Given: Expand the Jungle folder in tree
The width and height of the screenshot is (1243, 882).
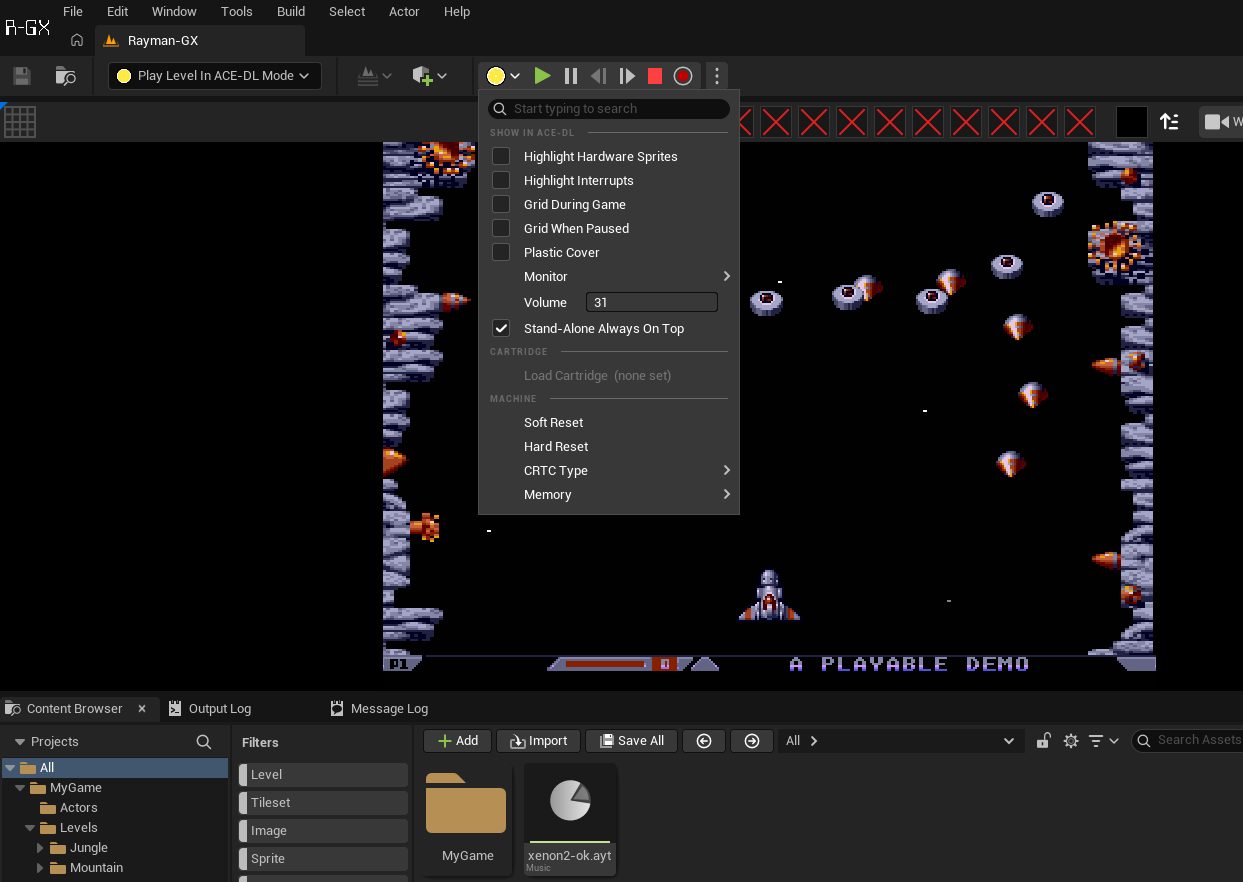Looking at the screenshot, I should 41,848.
